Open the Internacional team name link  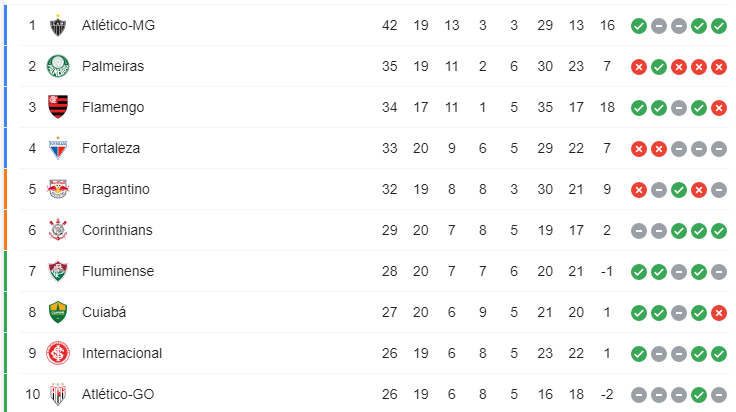tap(122, 353)
